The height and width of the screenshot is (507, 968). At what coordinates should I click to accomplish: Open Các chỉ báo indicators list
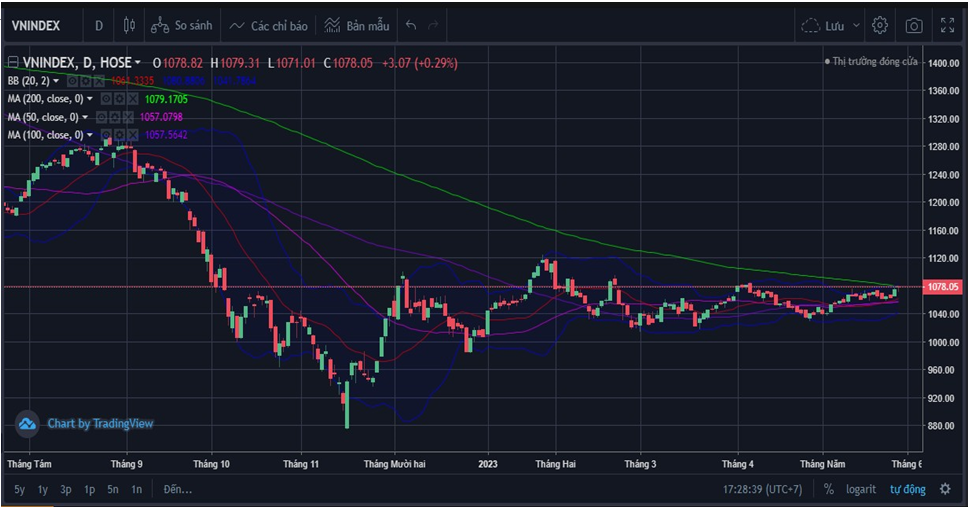[267, 25]
